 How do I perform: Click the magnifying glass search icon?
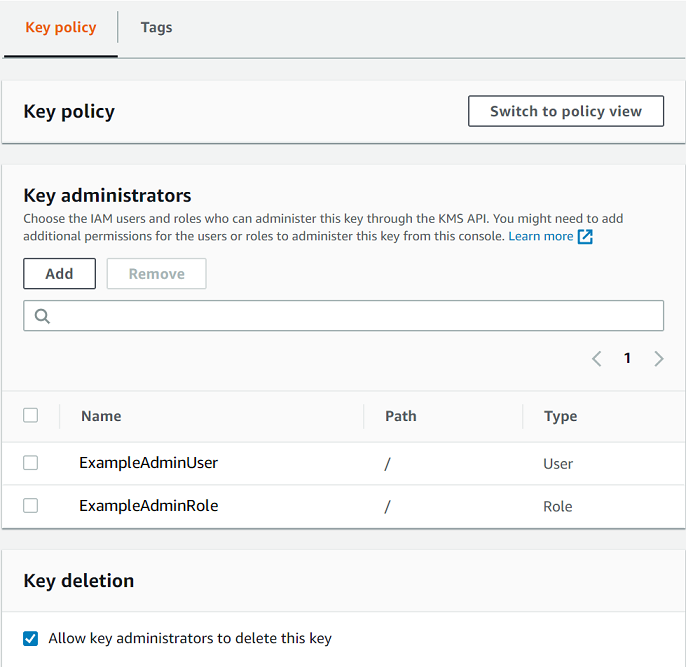coord(42,316)
